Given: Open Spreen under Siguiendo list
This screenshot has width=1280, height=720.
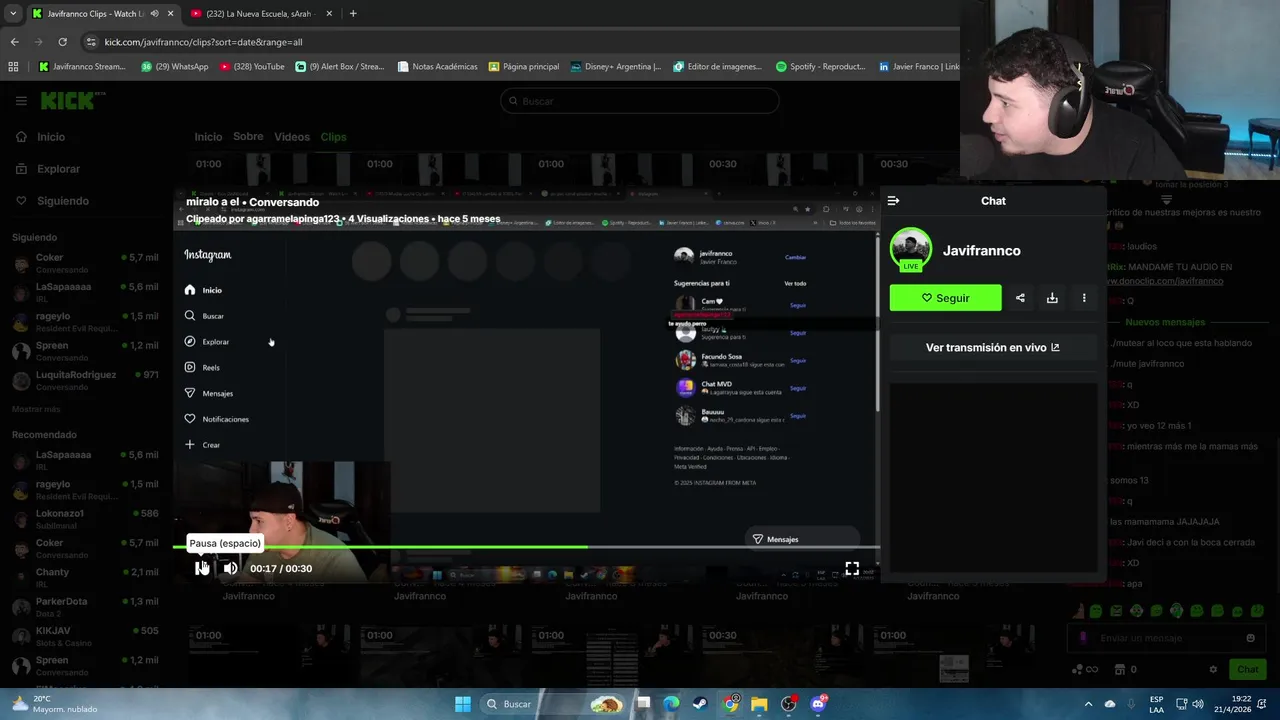Looking at the screenshot, I should coord(85,350).
